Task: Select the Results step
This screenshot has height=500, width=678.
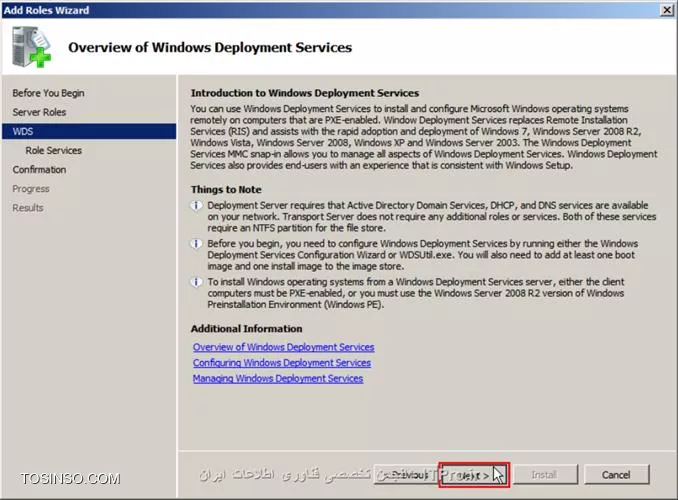Action: 28,208
